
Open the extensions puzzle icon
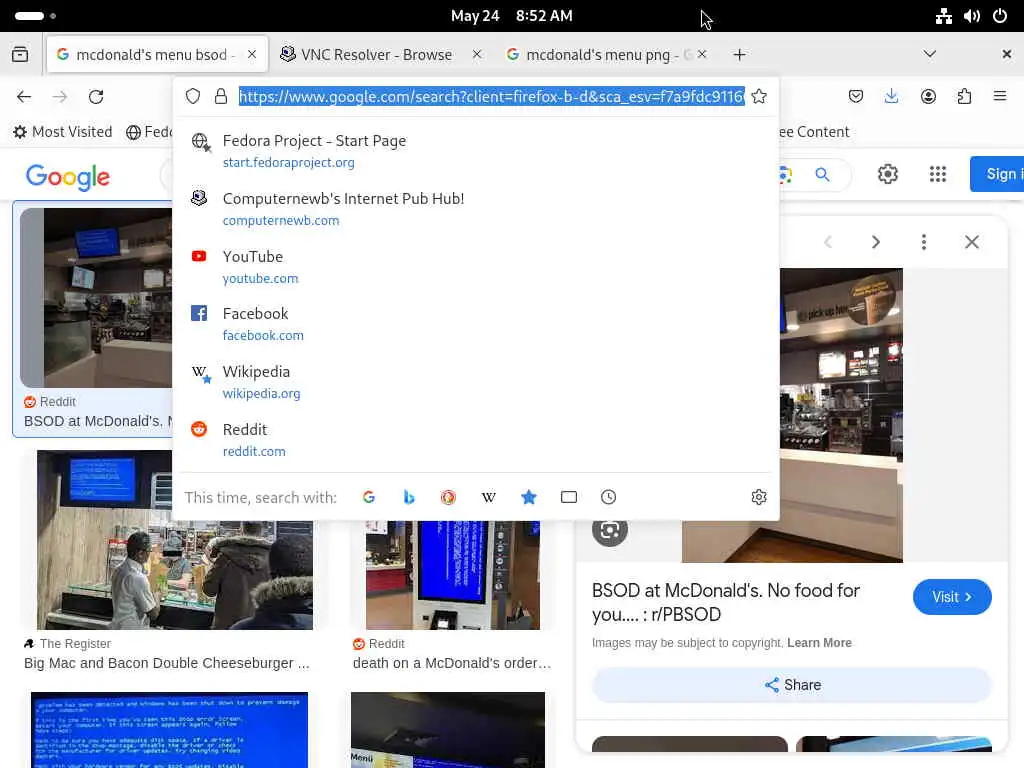pyautogui.click(x=964, y=97)
